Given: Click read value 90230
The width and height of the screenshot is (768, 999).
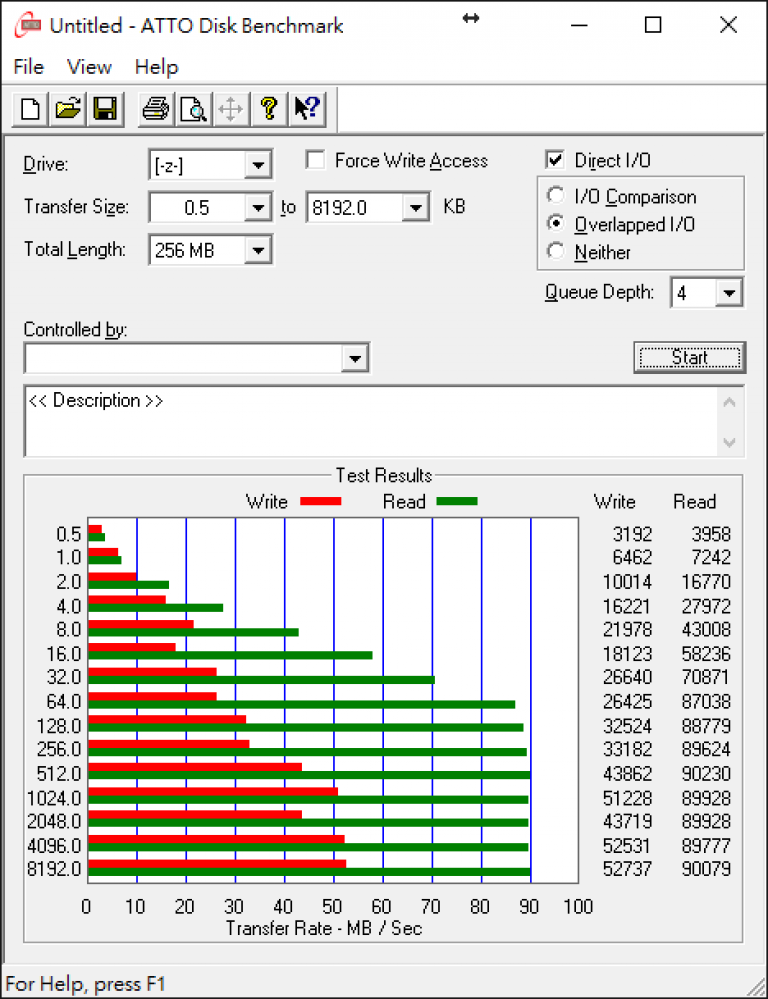Looking at the screenshot, I should click(x=706, y=773).
